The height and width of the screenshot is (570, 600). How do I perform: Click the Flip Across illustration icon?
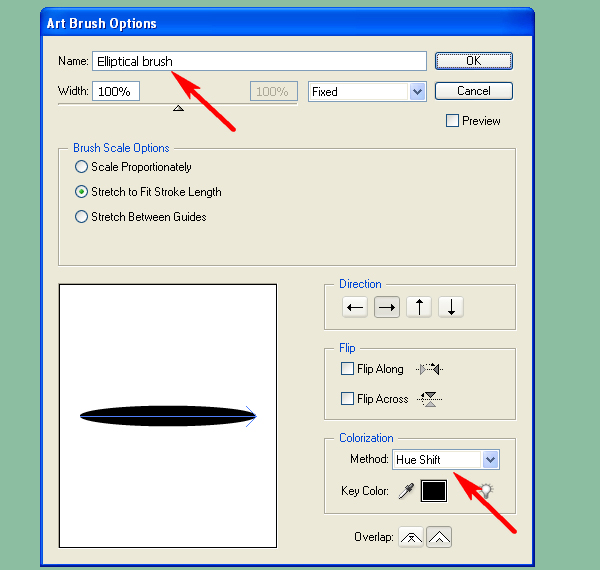430,399
